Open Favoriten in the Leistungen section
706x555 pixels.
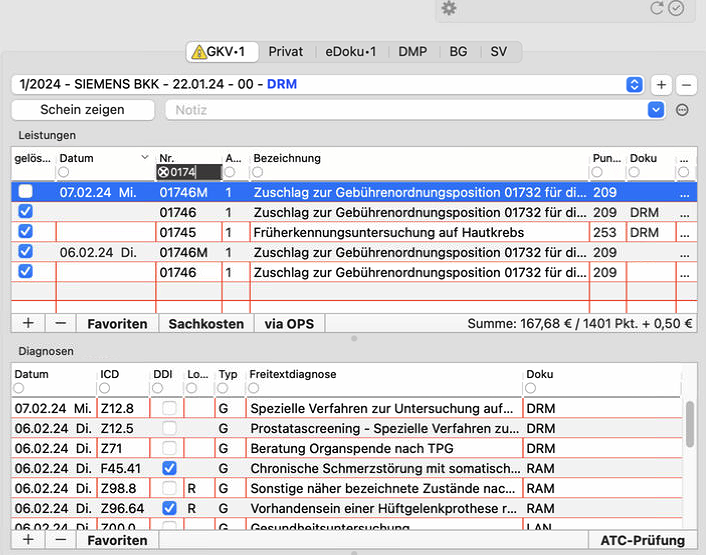[x=117, y=324]
